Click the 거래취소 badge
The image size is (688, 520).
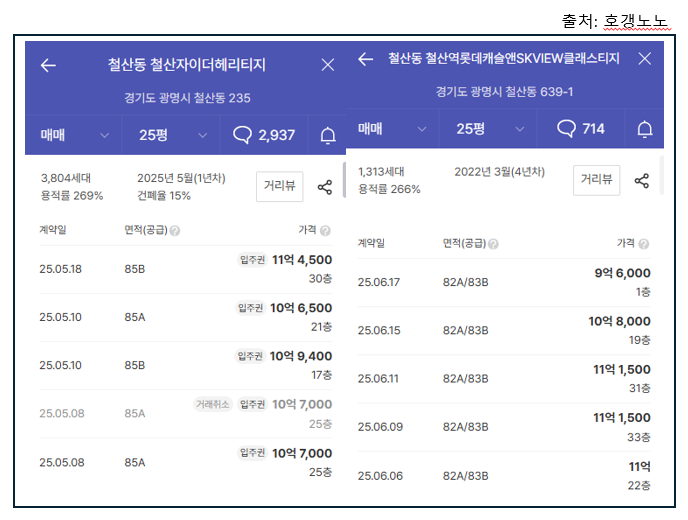click(213, 404)
